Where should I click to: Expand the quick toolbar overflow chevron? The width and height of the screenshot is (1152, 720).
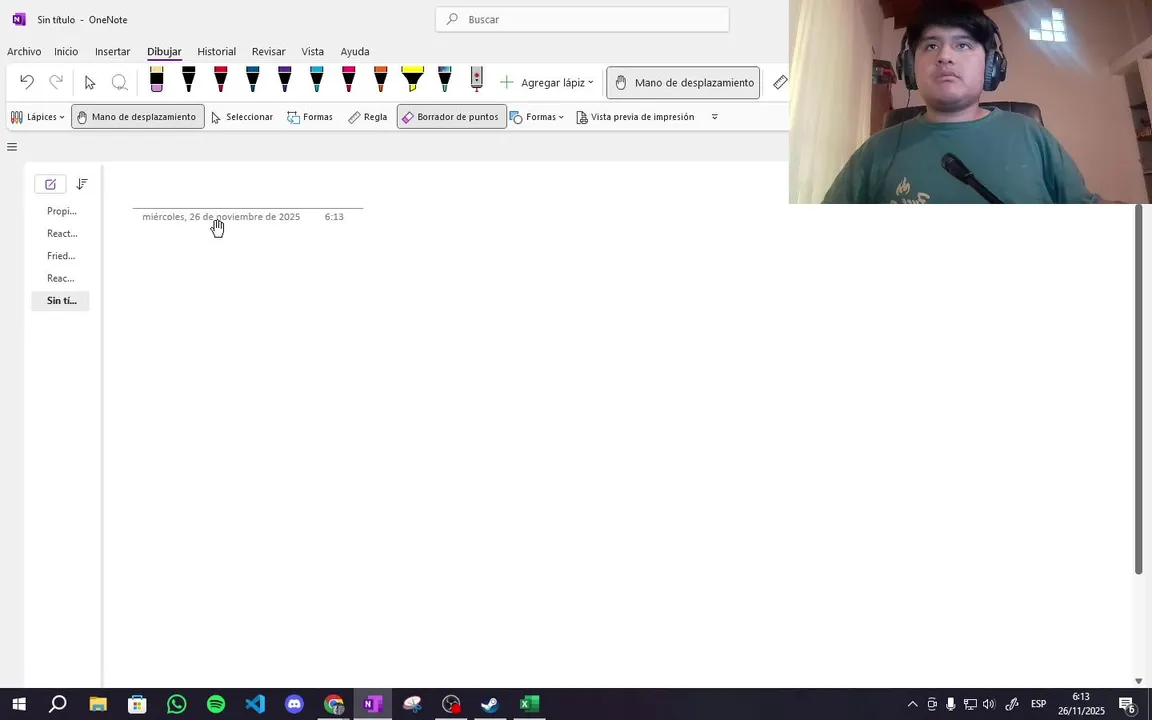[x=714, y=117]
